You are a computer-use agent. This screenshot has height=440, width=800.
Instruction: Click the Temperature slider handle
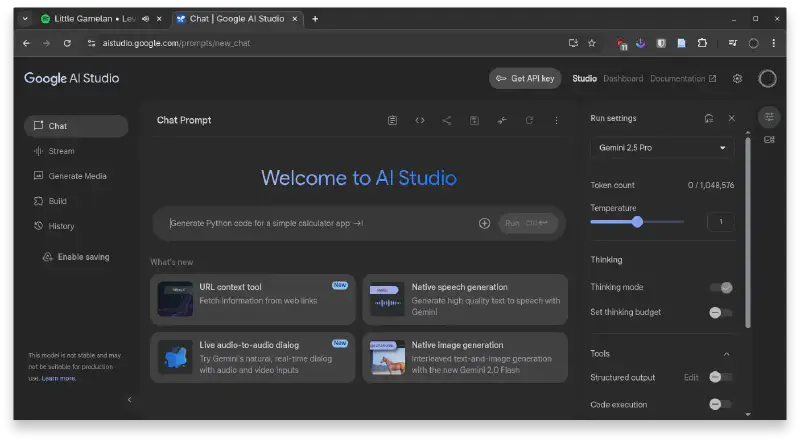(637, 222)
